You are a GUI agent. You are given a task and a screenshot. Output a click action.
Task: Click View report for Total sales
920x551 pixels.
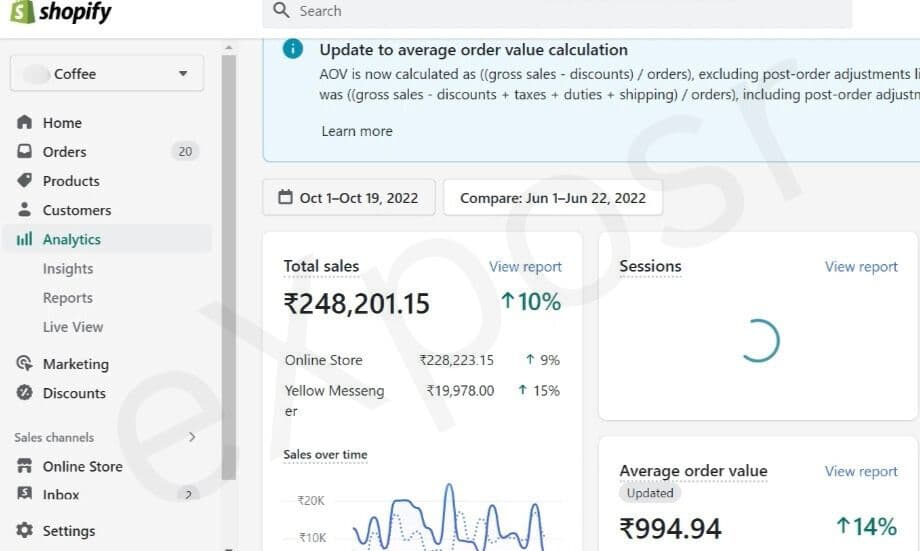(526, 267)
